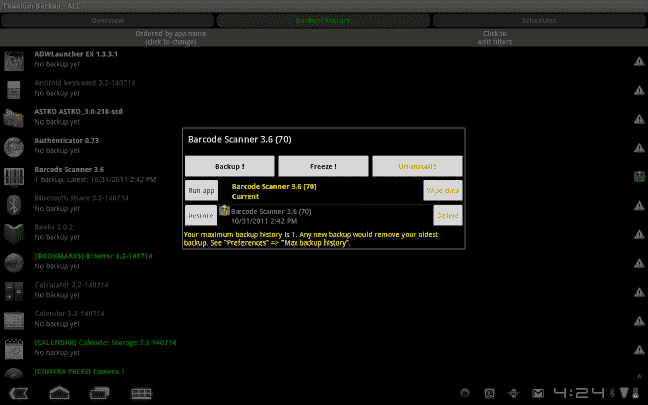Click the Gmail notification icon
The width and height of the screenshot is (648, 405).
pyautogui.click(x=538, y=393)
